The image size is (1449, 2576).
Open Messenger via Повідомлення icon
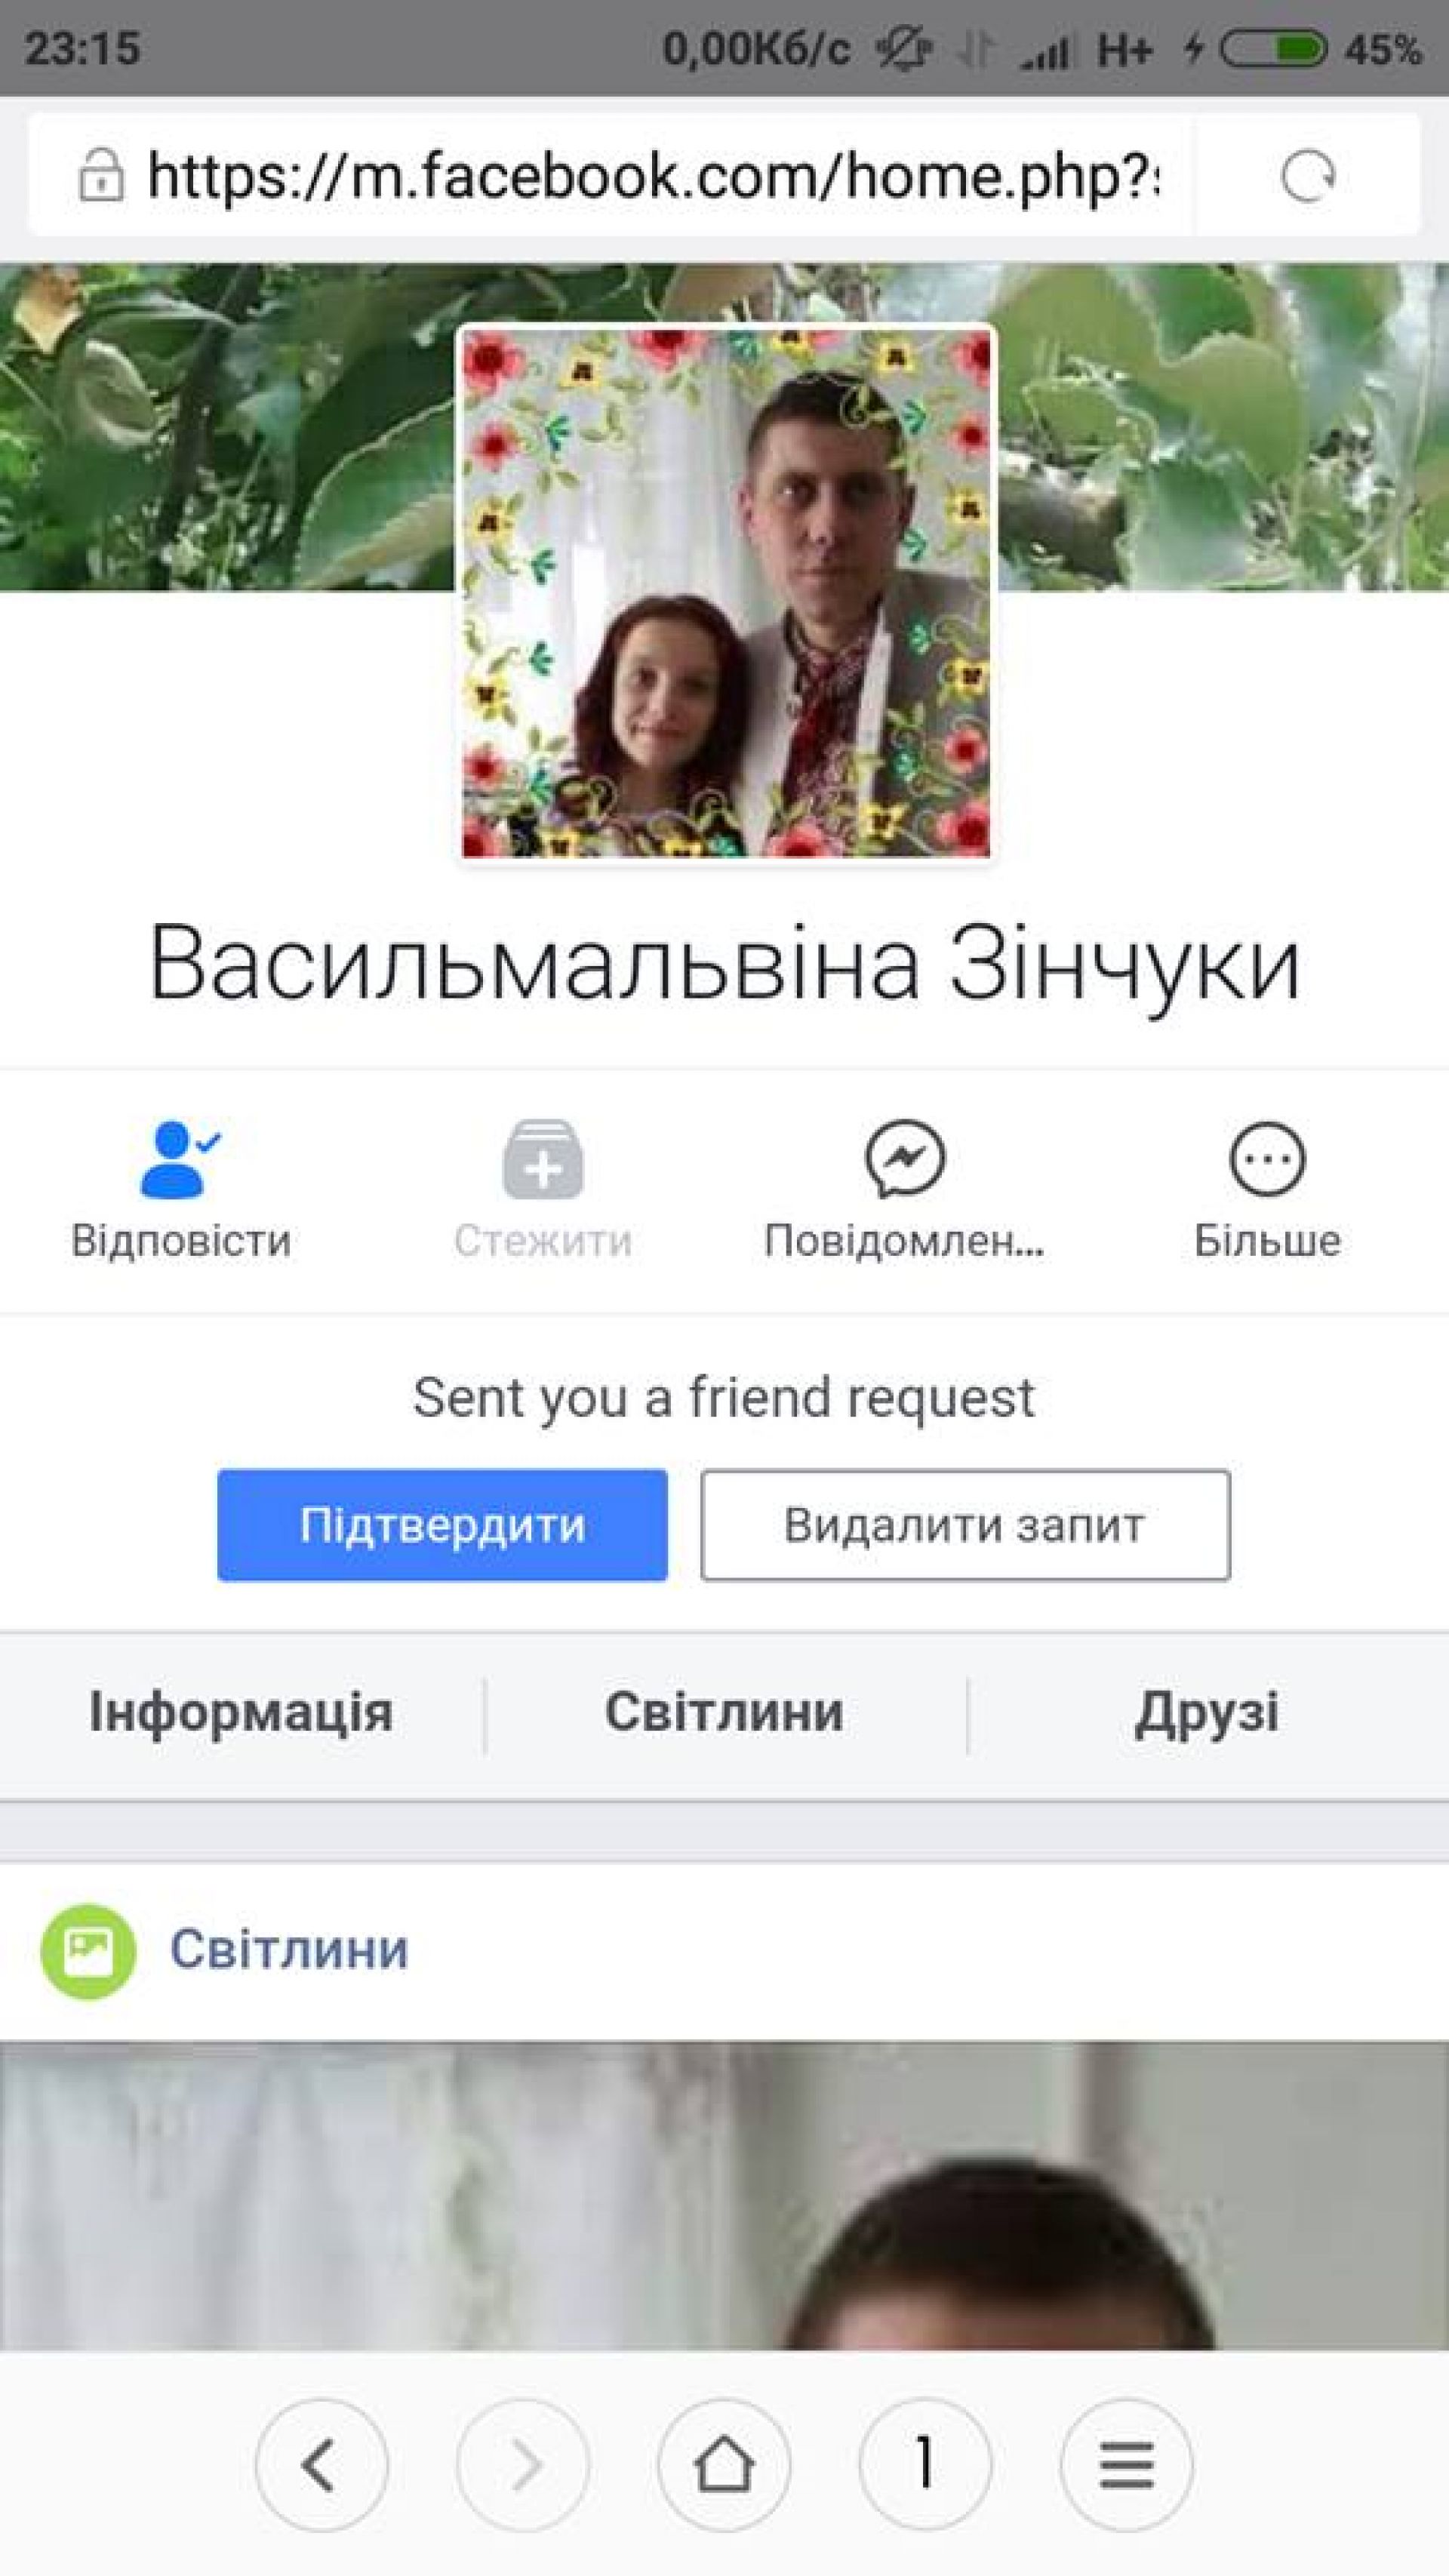905,1160
